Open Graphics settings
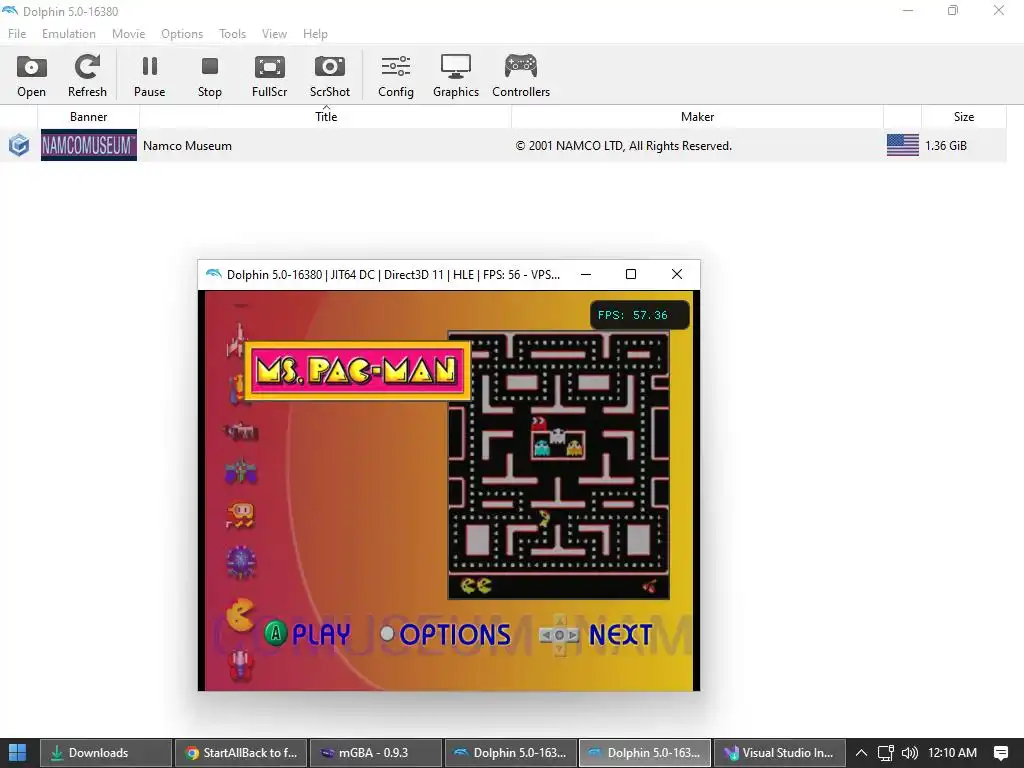This screenshot has height=768, width=1024. click(x=456, y=76)
